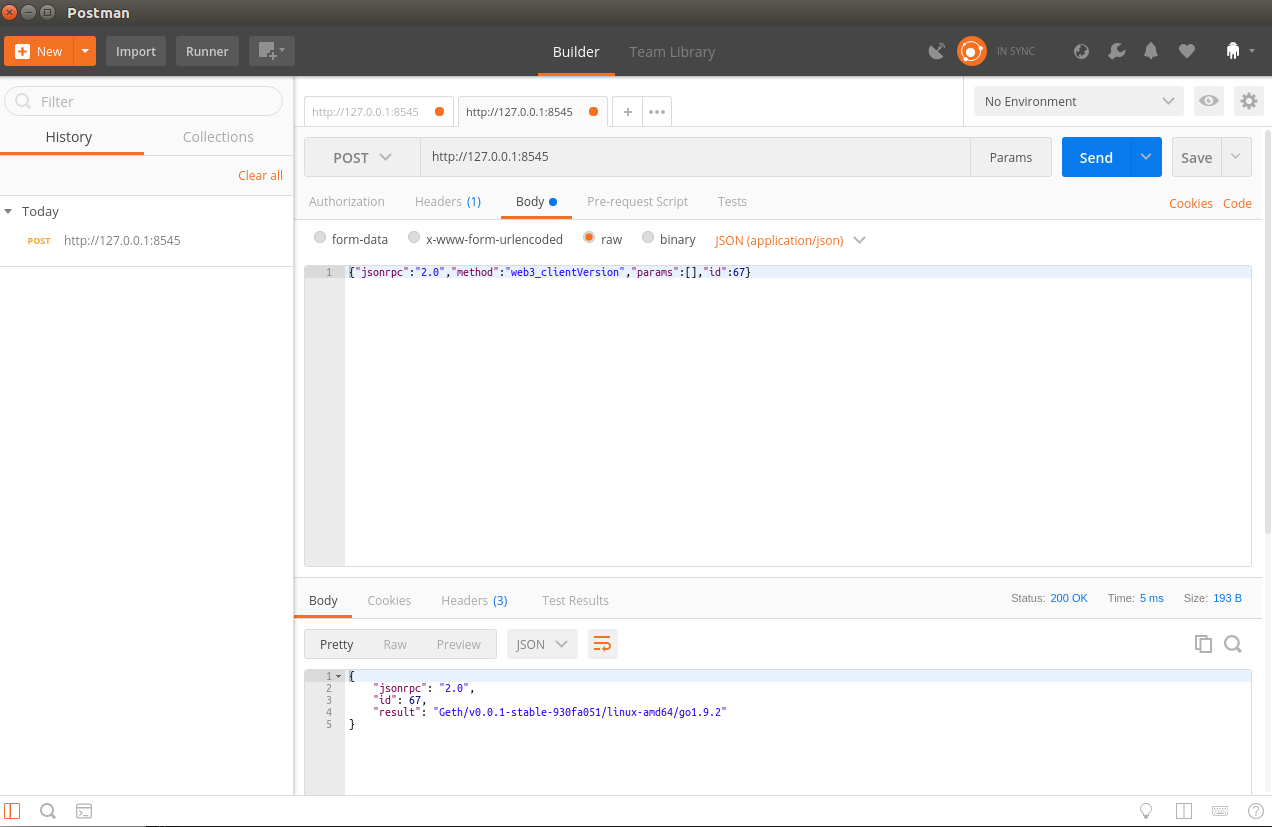Viewport: 1272px width, 827px height.
Task: Open the No Environment dropdown
Action: [1079, 101]
